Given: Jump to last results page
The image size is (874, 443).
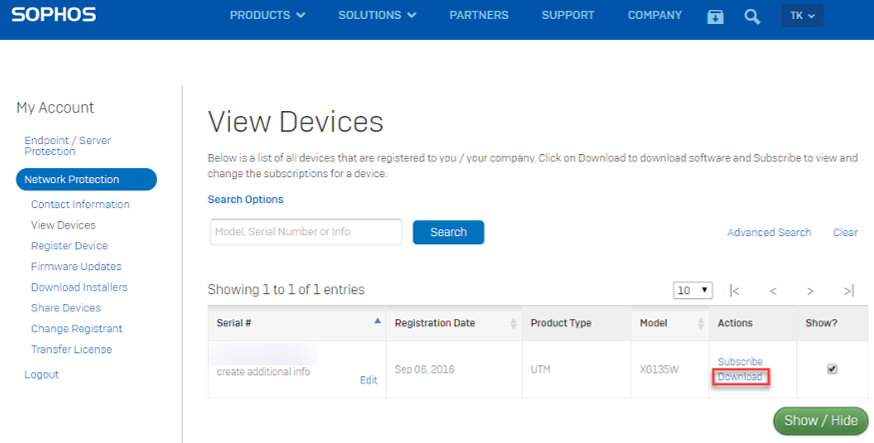Looking at the screenshot, I should [x=848, y=291].
